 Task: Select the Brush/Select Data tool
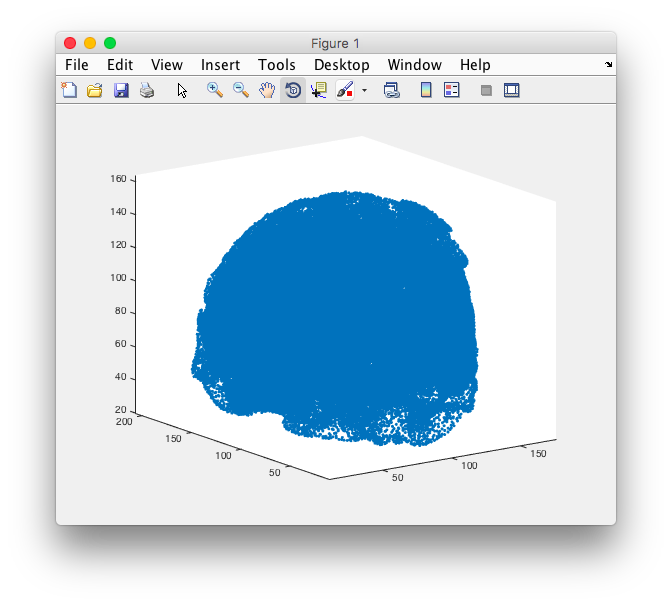[345, 90]
